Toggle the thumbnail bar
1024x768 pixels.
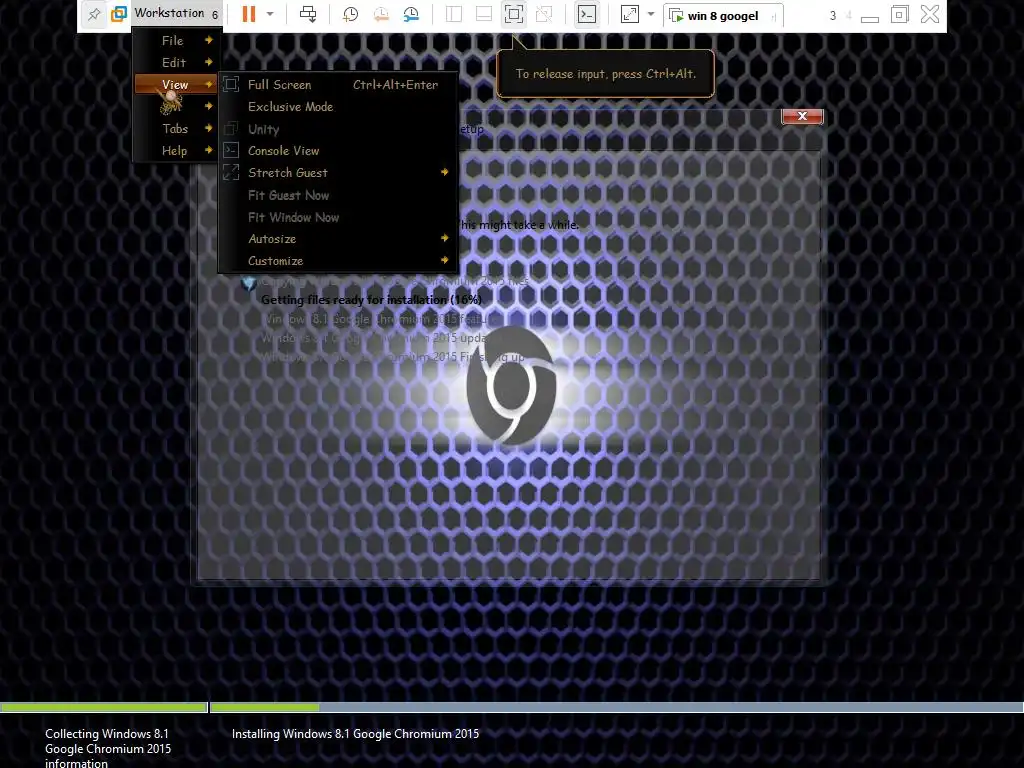click(x=484, y=14)
